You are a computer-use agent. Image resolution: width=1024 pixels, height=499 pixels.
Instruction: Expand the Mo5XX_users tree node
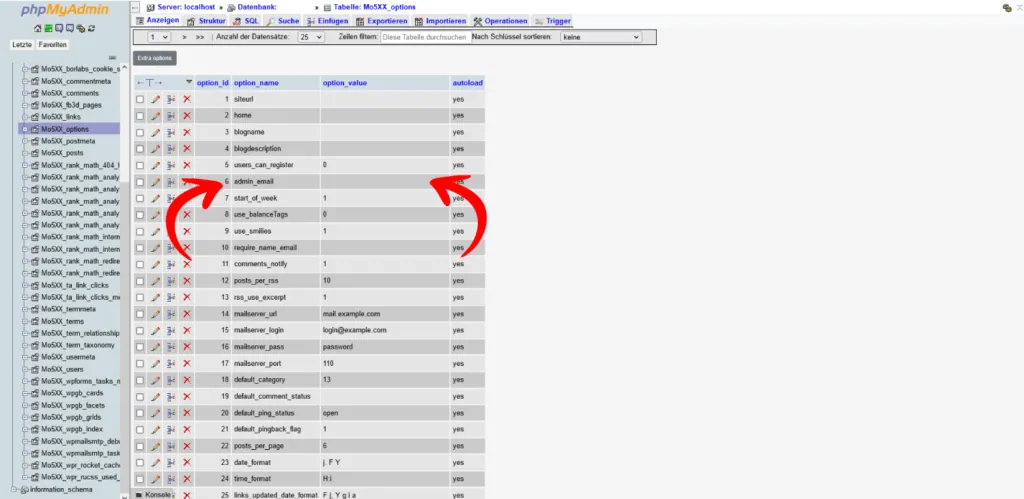[x=25, y=369]
